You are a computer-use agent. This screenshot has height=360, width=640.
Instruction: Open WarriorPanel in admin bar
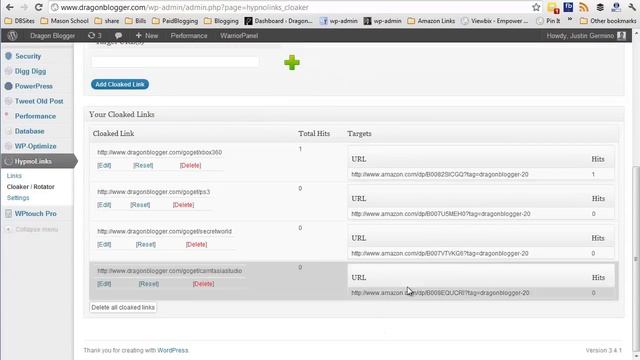point(239,36)
